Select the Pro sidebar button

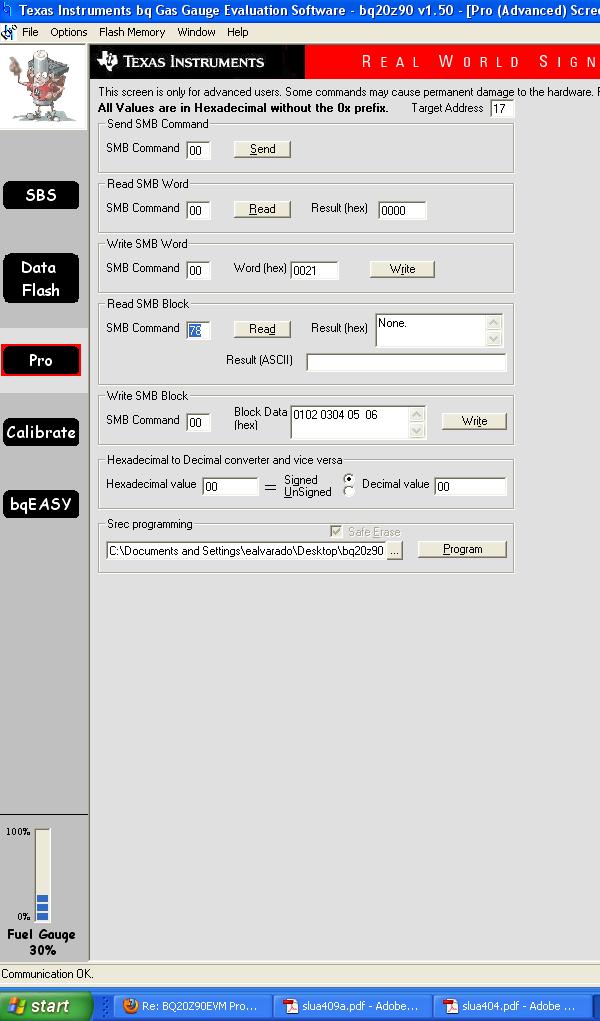coord(41,360)
